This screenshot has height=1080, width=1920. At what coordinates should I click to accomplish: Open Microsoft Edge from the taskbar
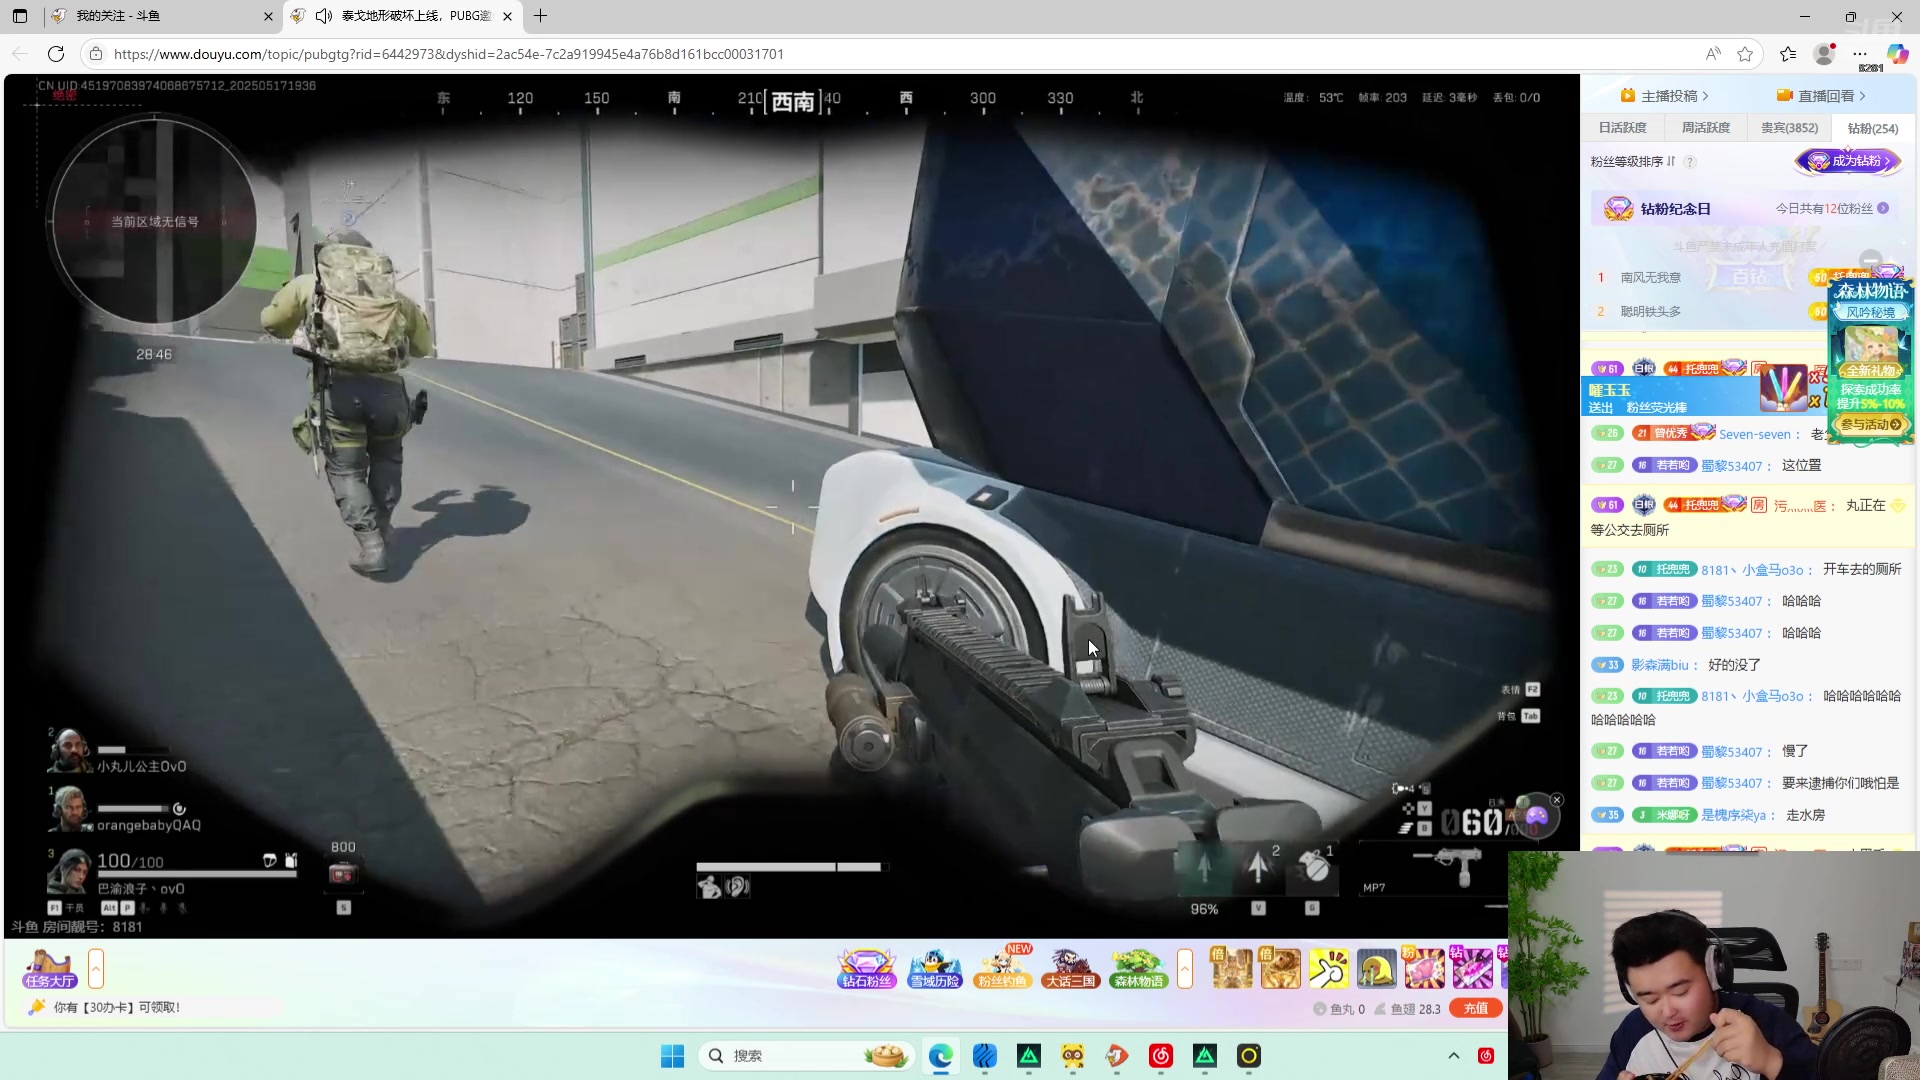pyautogui.click(x=940, y=1056)
